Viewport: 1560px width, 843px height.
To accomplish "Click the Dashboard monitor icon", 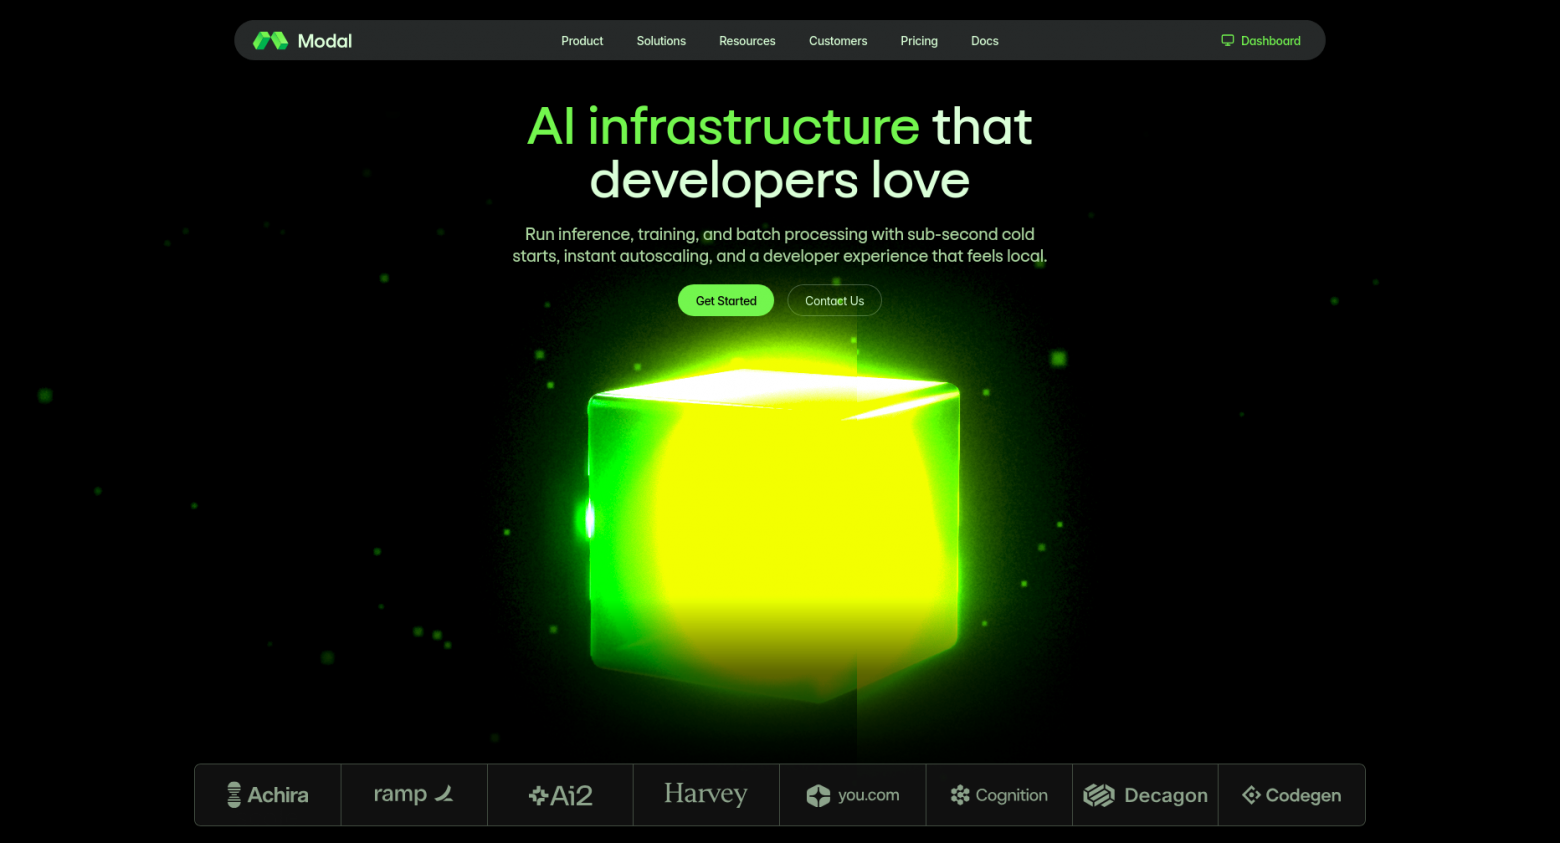I will coord(1227,41).
